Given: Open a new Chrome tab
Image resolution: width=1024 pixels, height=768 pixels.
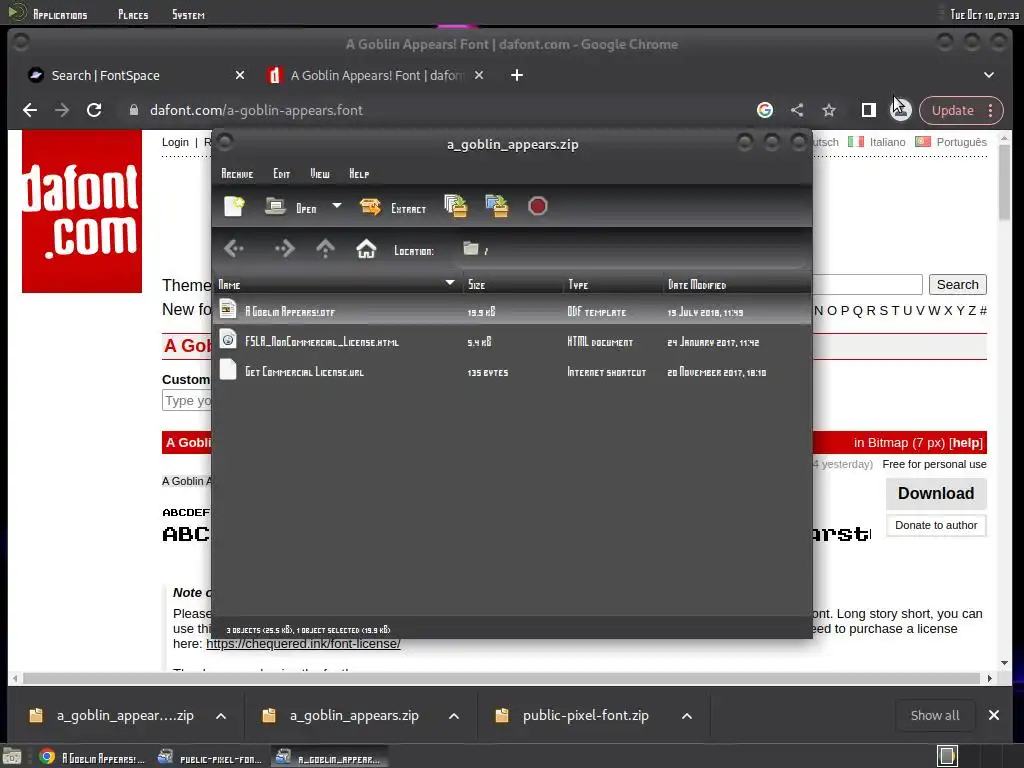Looking at the screenshot, I should click(x=517, y=75).
